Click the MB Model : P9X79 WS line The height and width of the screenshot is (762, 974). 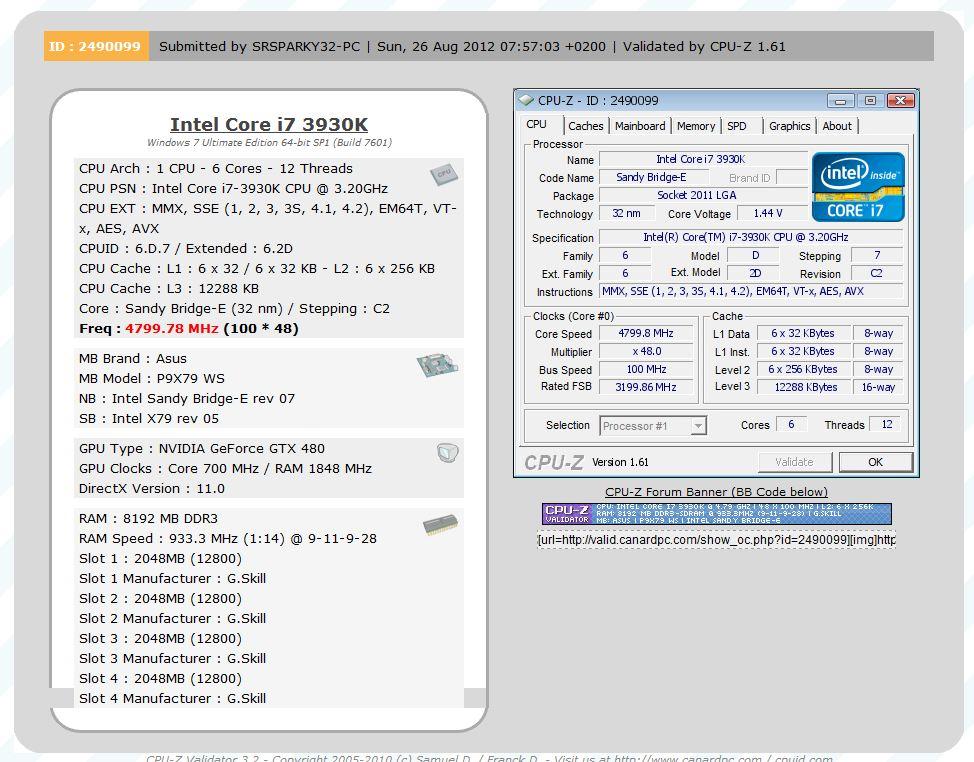152,379
